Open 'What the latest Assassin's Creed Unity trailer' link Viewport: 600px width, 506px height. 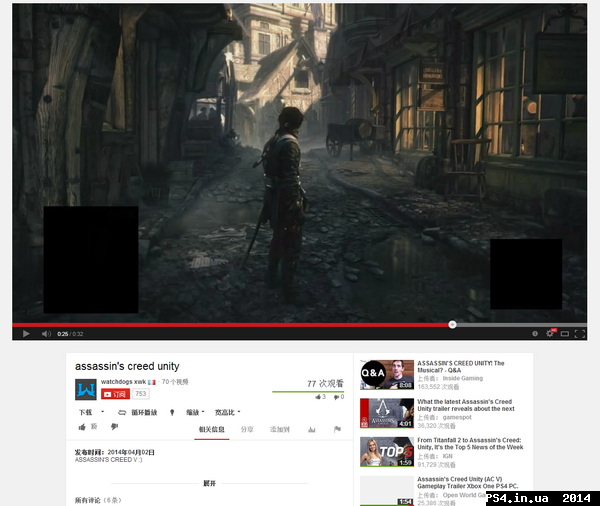tap(466, 405)
